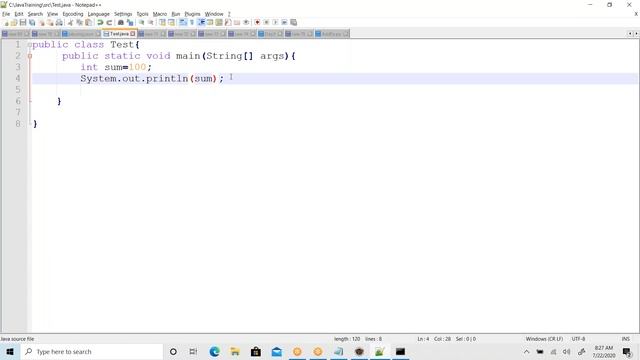640x360 pixels.
Task: Toggle INS insert mode in the status bar
Action: (x=625, y=339)
